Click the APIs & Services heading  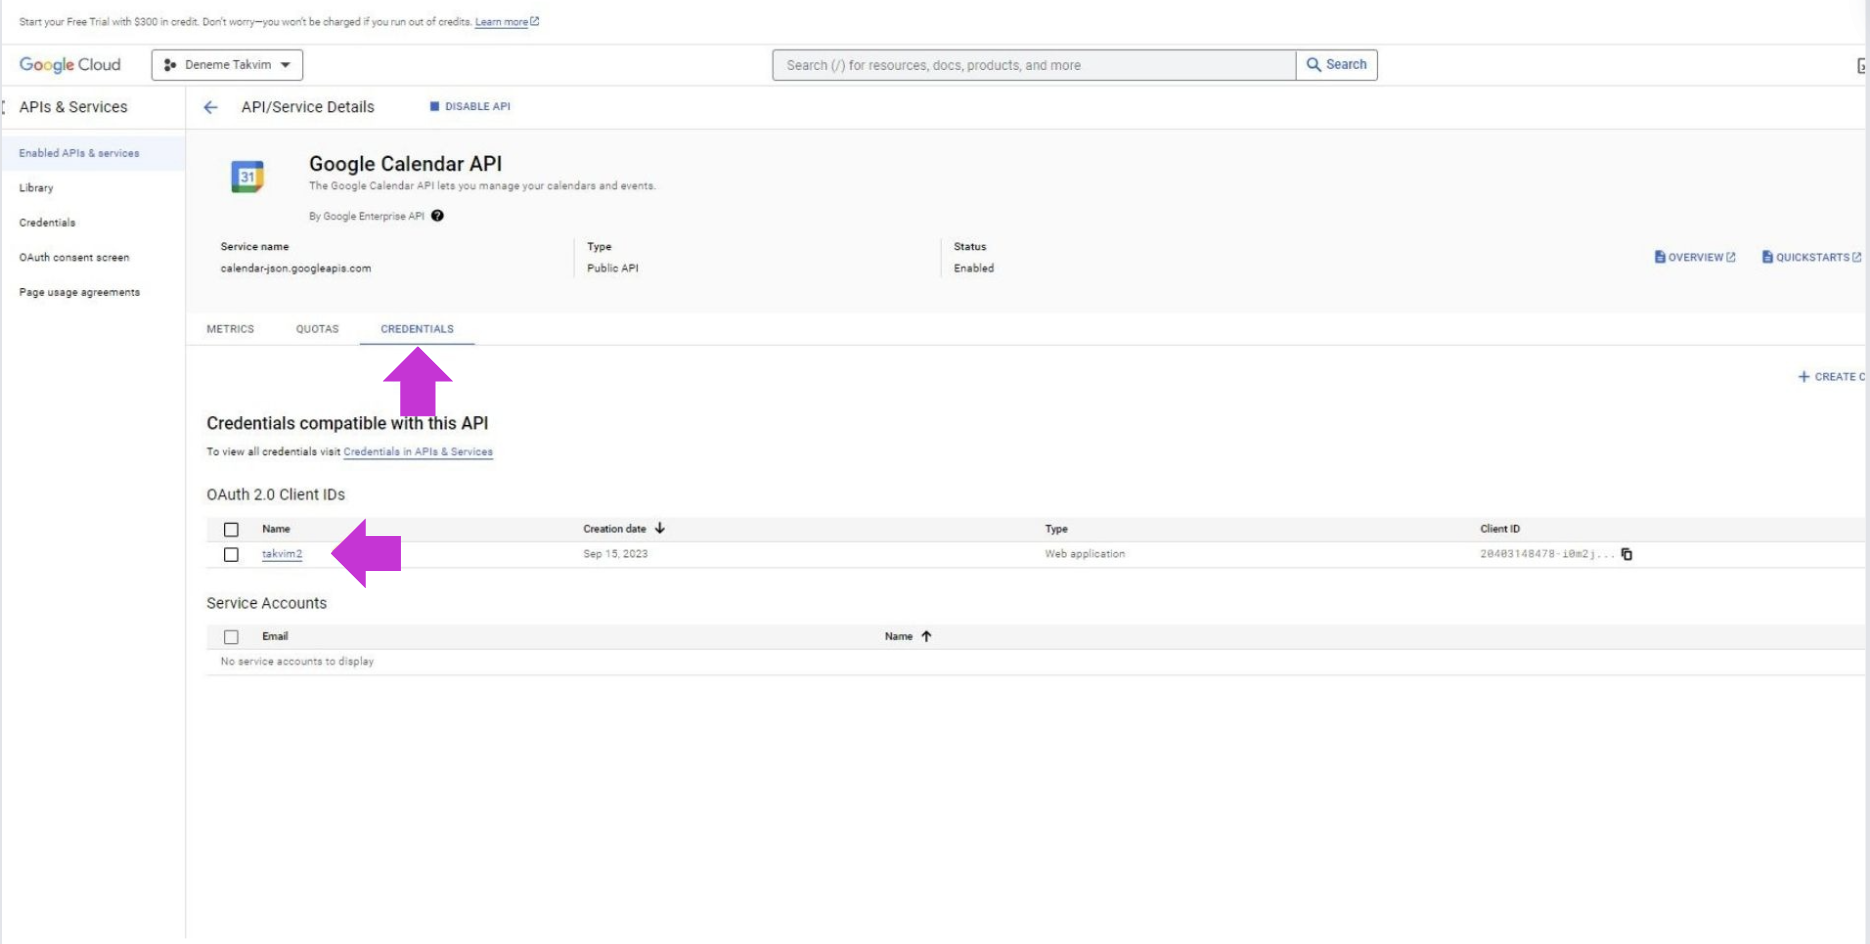pos(73,107)
